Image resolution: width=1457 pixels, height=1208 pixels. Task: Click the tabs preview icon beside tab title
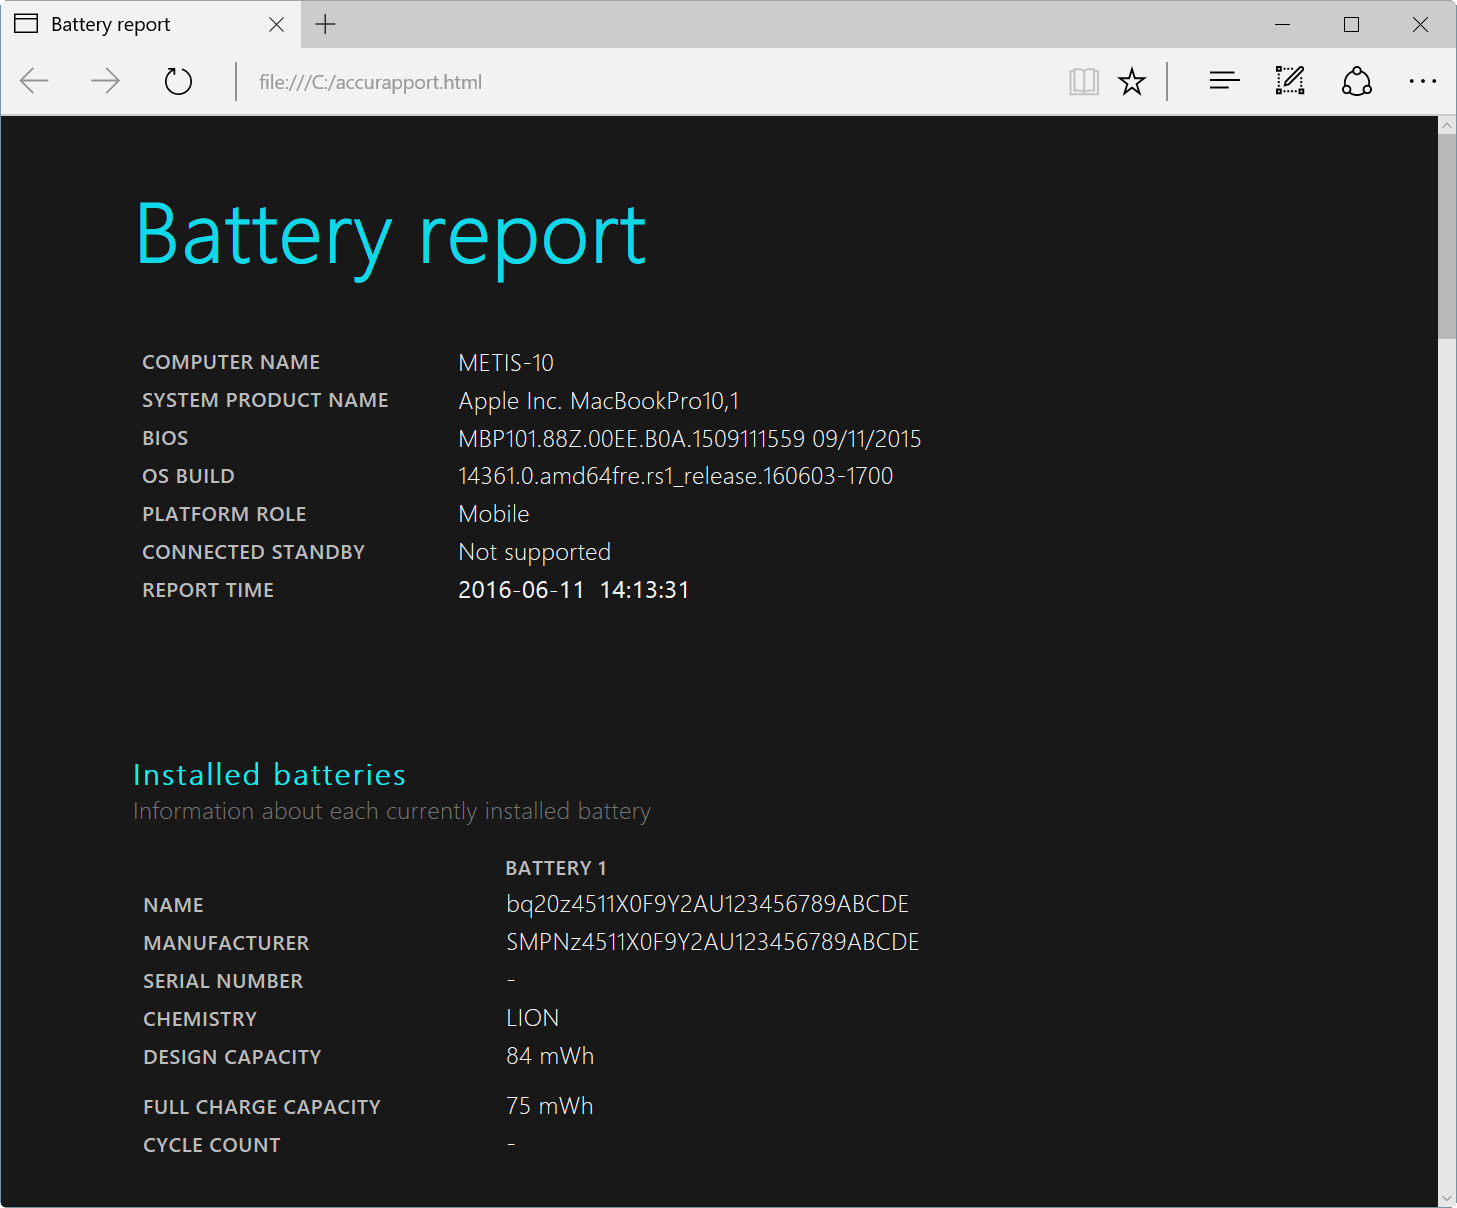pyautogui.click(x=24, y=23)
